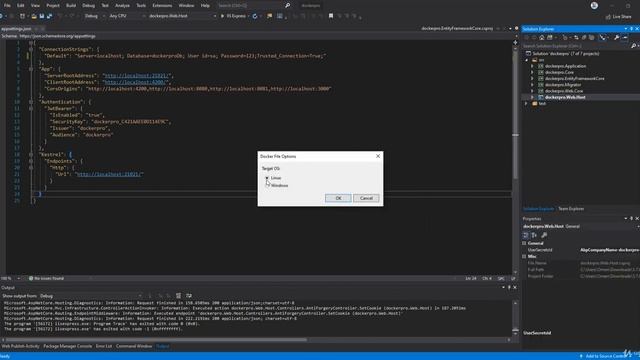
Task: Collapse the ConnectionStrings JSON block
Action: click(x=31, y=49)
